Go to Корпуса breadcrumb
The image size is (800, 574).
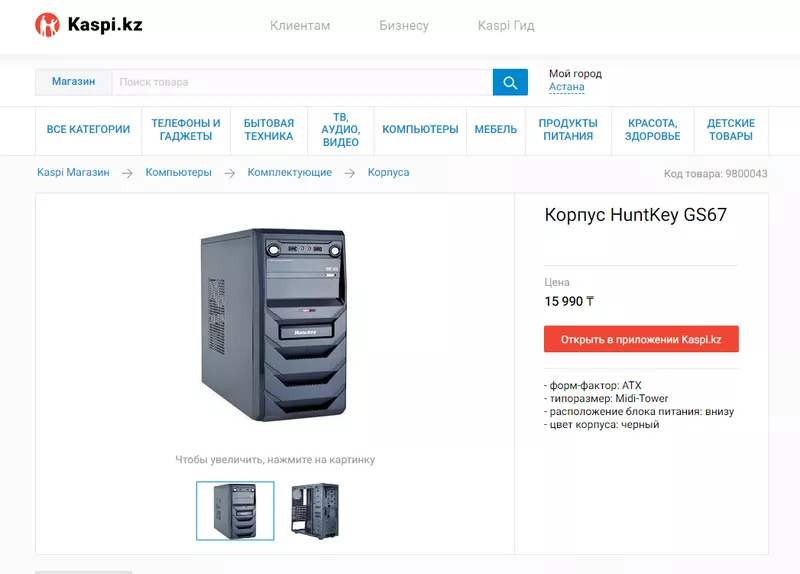click(x=388, y=172)
